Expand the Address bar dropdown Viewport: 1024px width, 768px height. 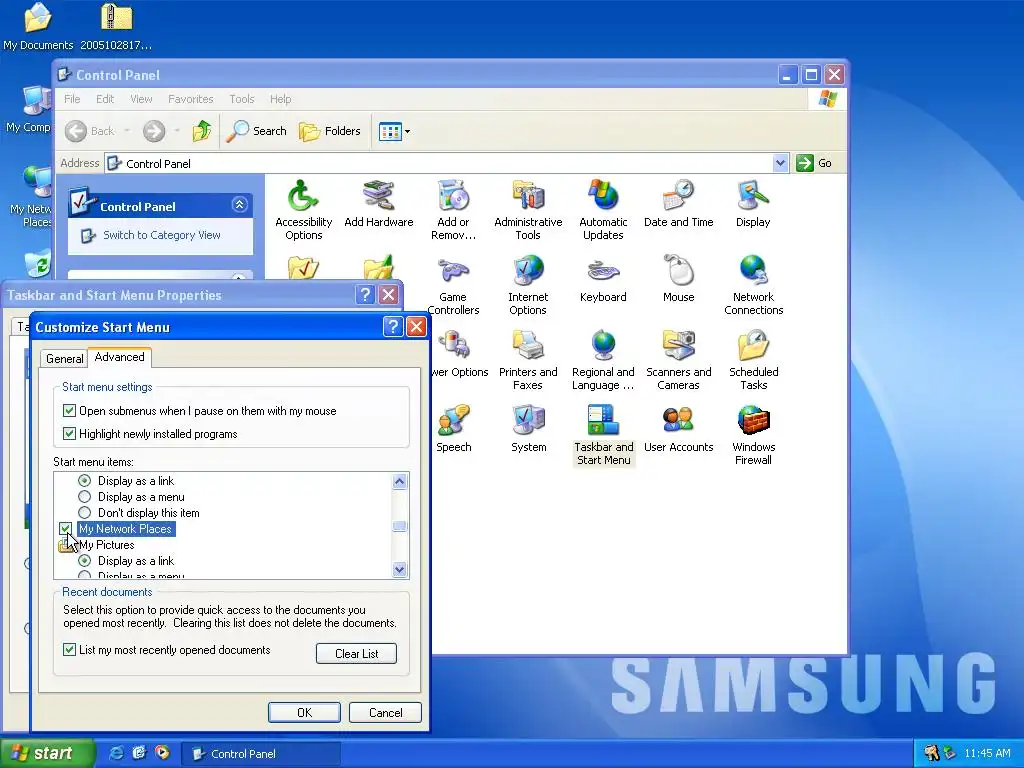[780, 163]
